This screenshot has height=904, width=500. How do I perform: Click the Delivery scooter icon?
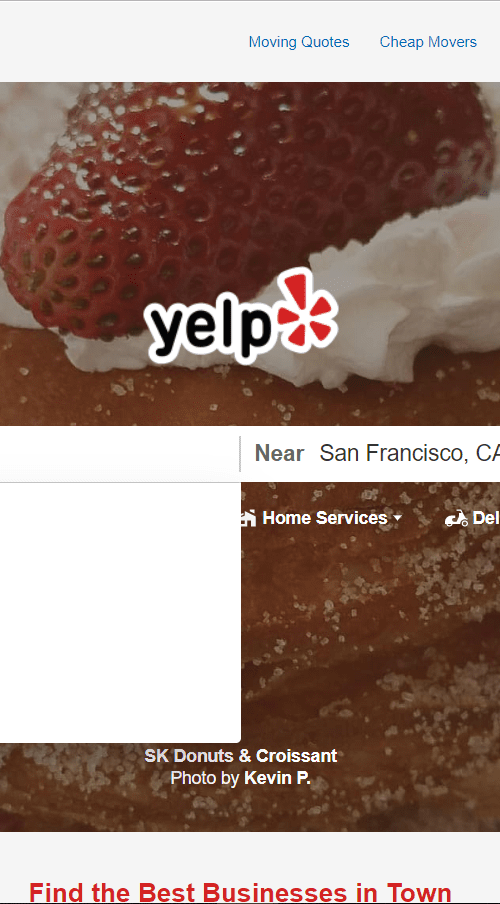456,519
